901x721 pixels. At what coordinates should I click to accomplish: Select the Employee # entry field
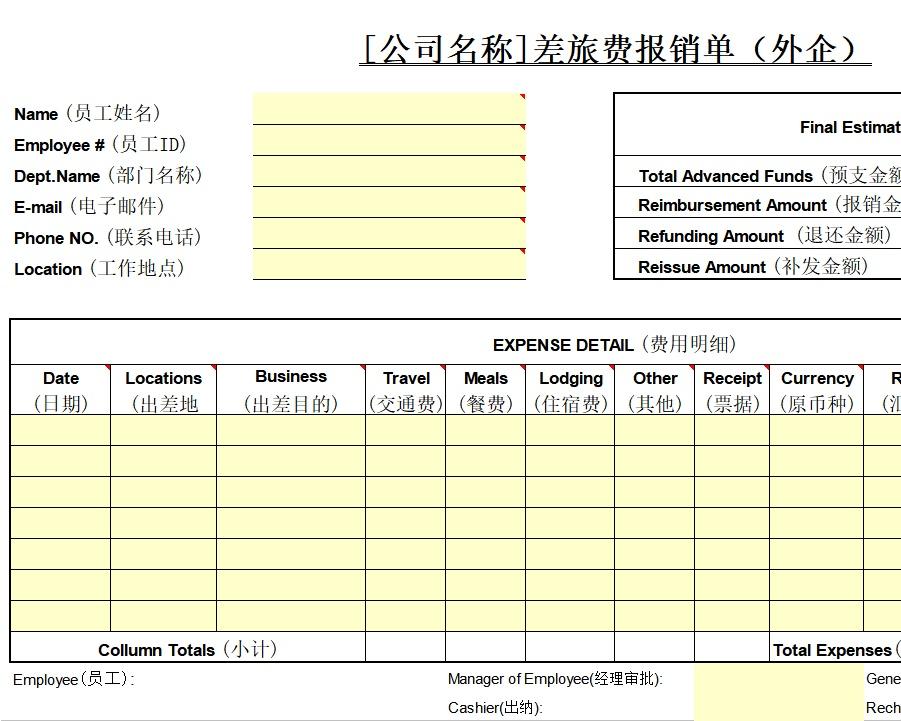389,140
